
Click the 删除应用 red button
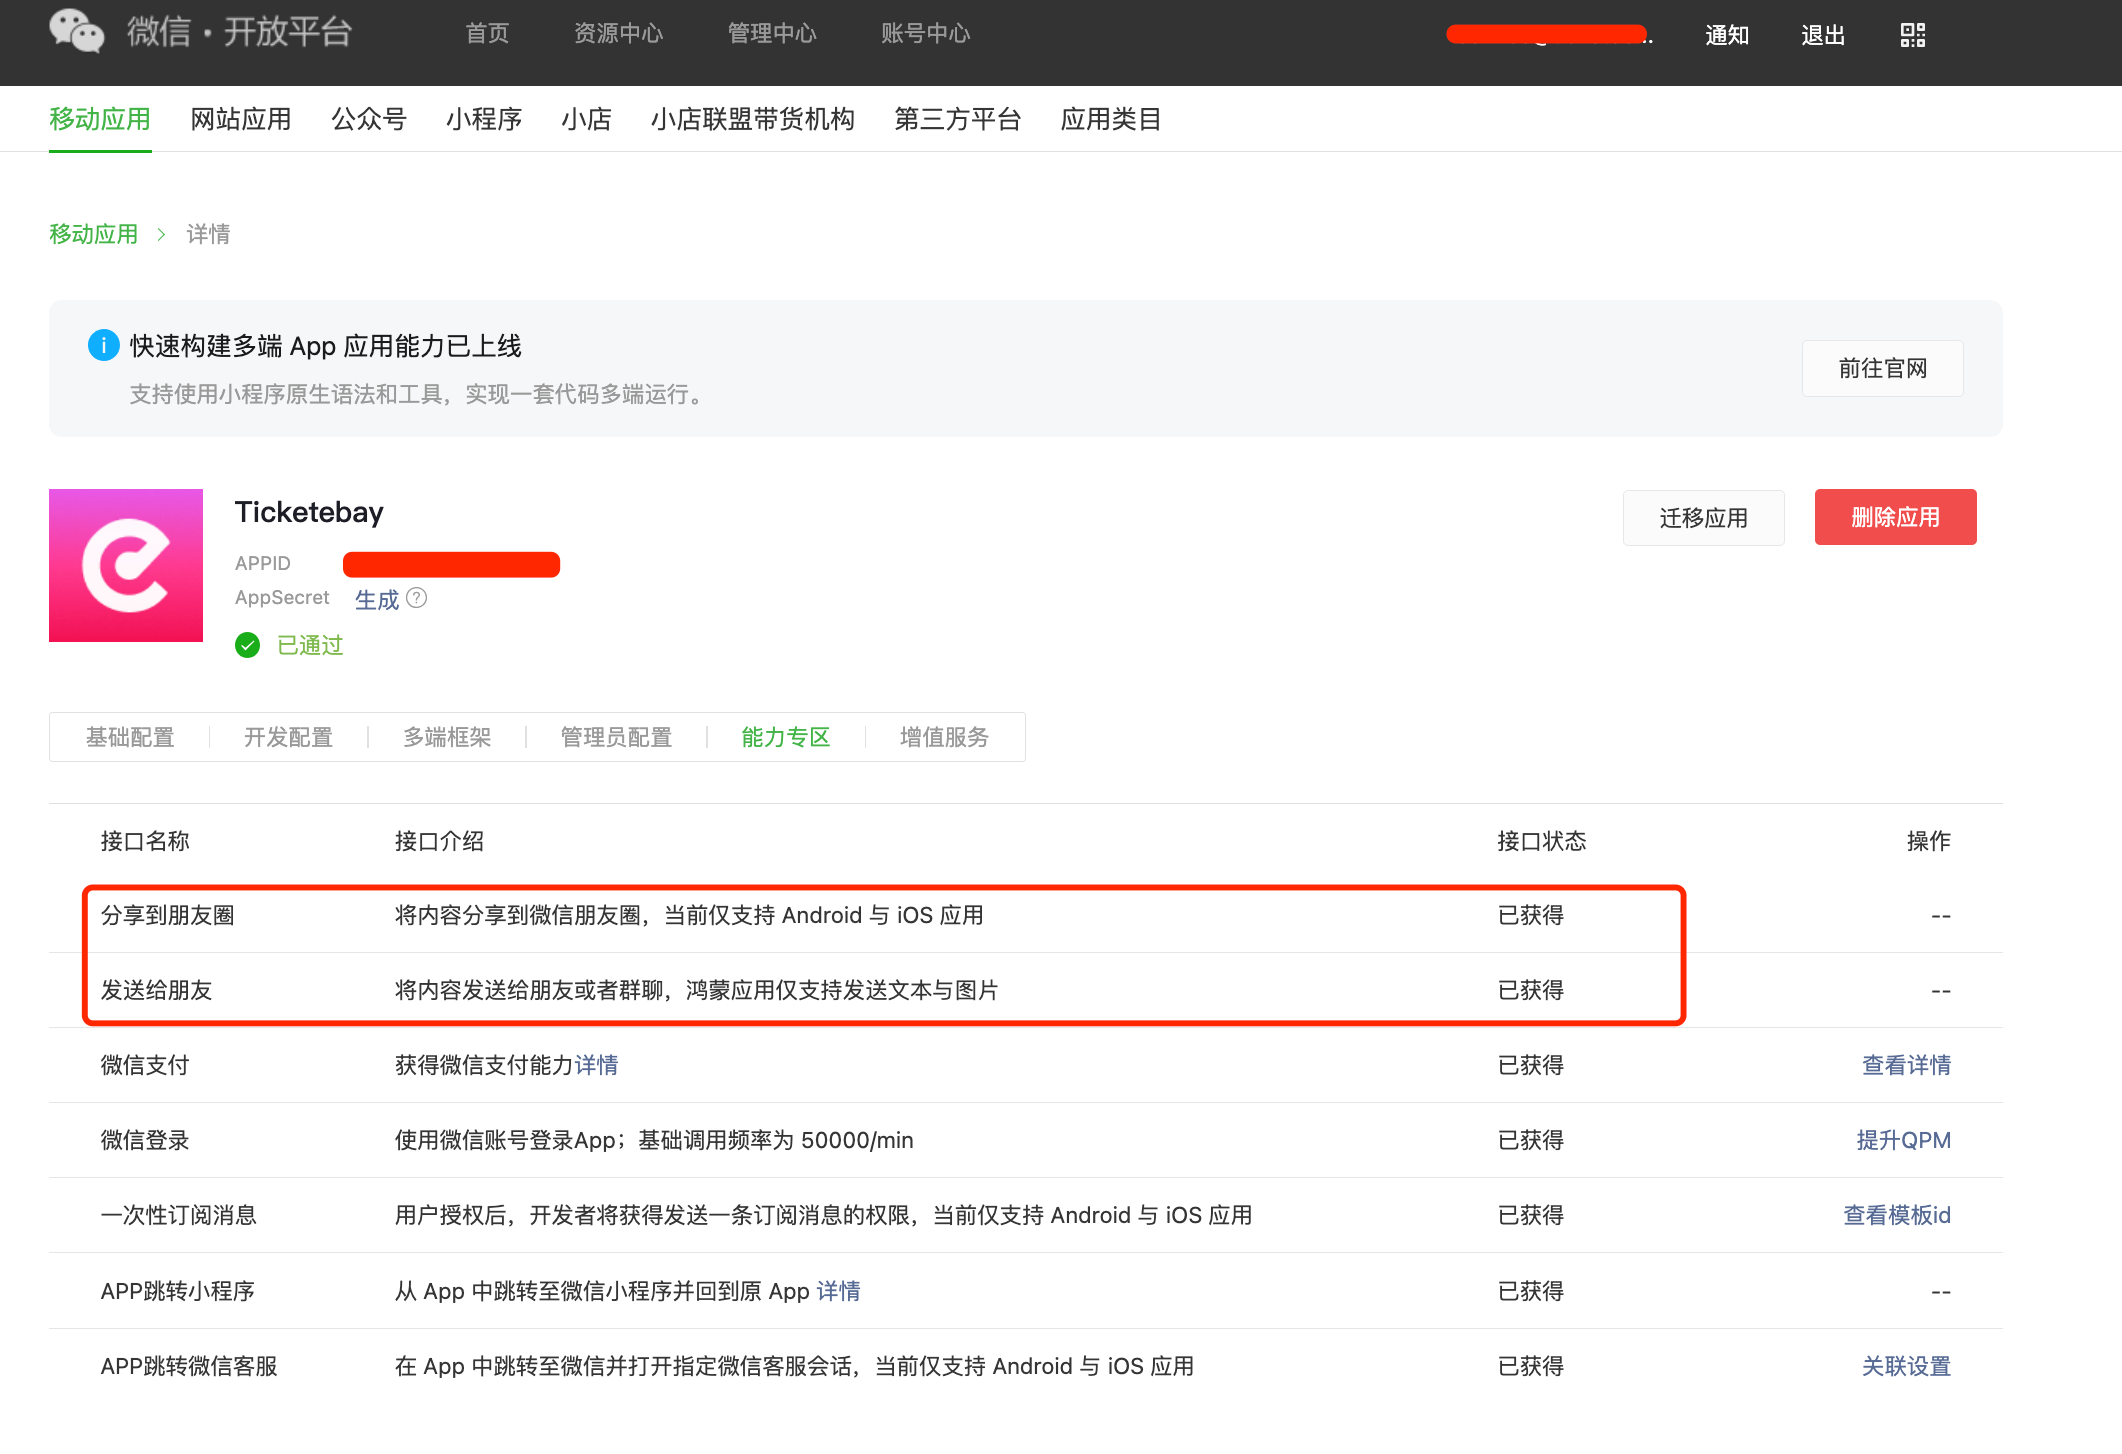(1895, 517)
